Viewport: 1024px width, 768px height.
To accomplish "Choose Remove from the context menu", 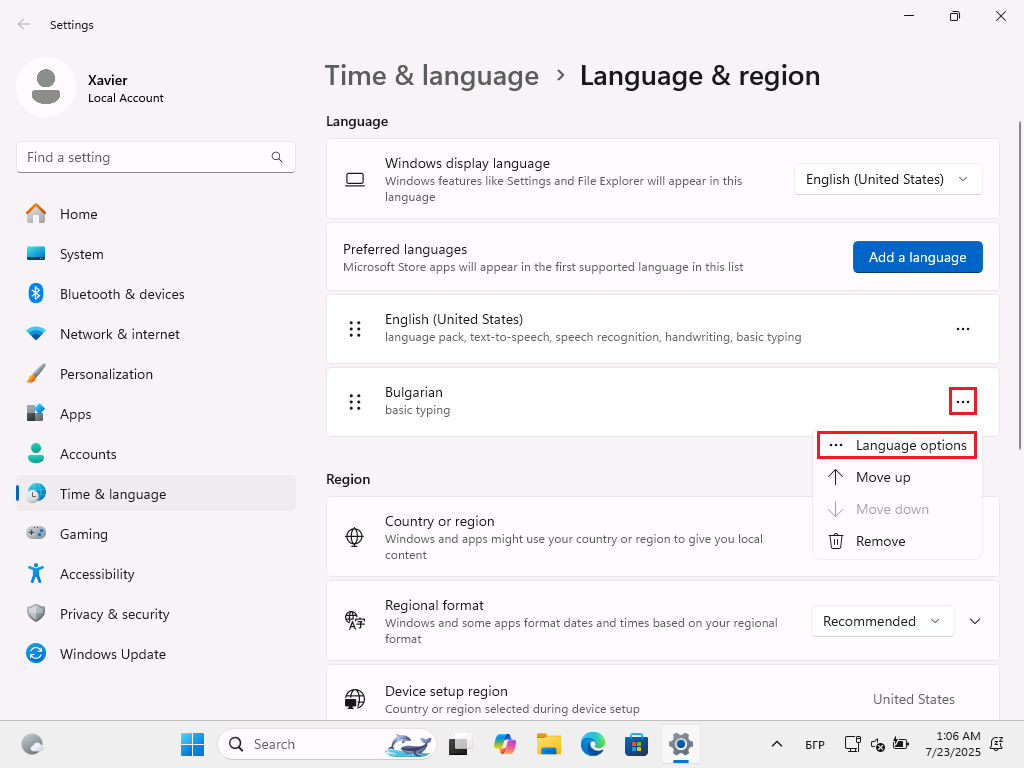I will pyautogui.click(x=897, y=541).
